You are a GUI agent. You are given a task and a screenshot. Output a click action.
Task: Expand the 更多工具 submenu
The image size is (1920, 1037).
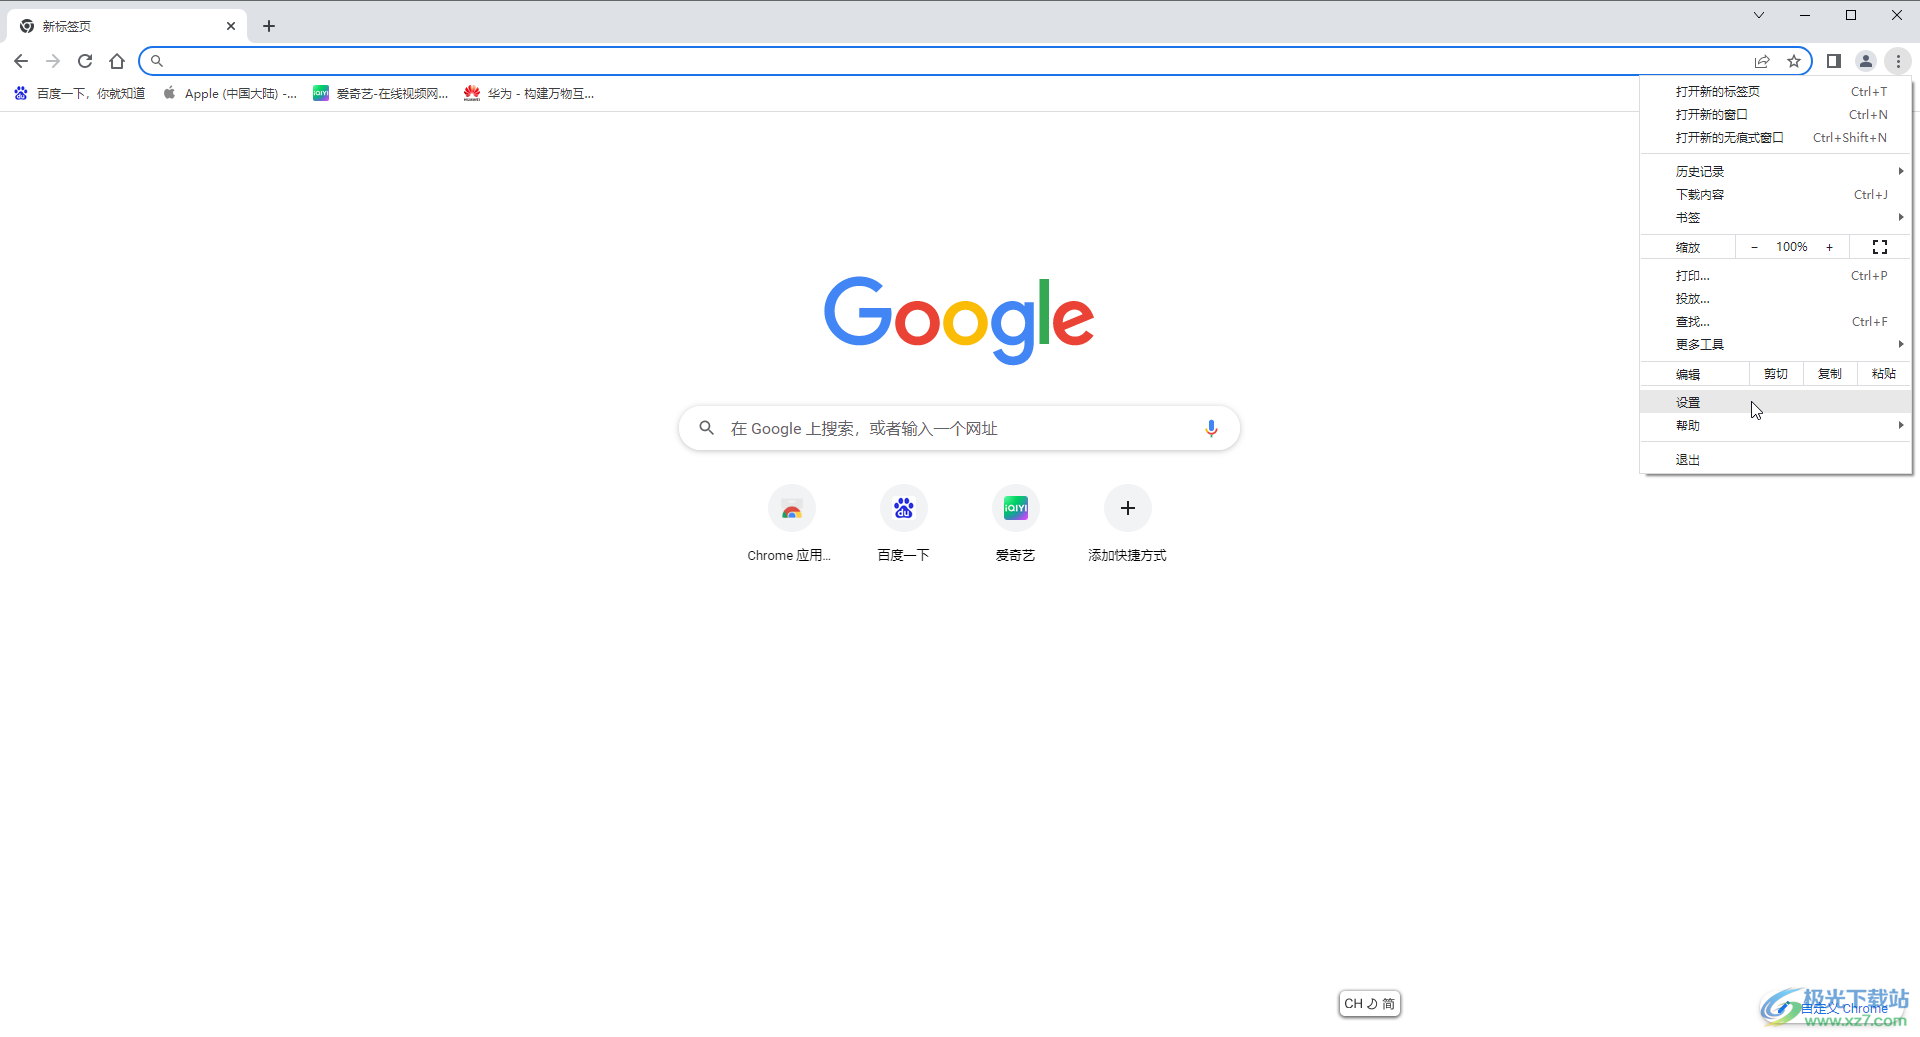coord(1776,345)
